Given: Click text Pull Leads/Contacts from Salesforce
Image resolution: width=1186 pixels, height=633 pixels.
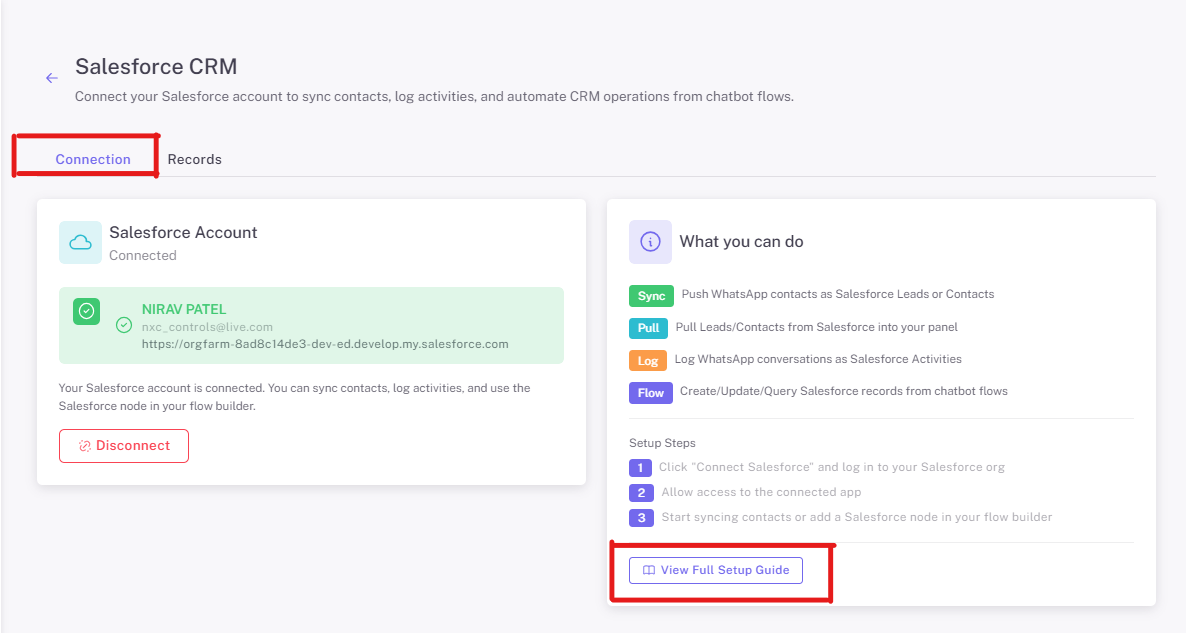Looking at the screenshot, I should (x=817, y=327).
